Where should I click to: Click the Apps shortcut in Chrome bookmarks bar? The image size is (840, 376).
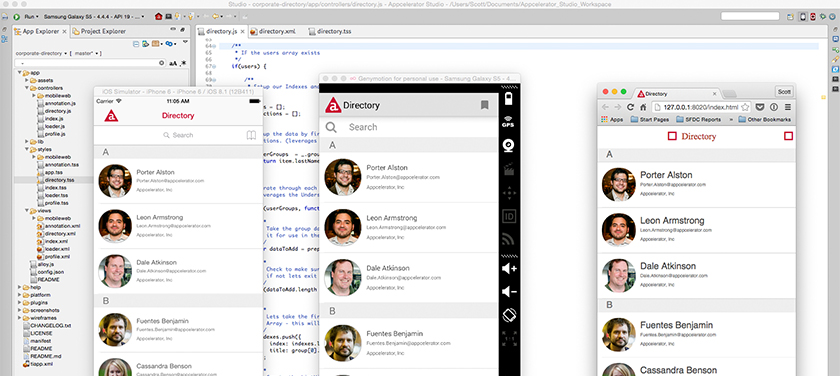coord(612,119)
